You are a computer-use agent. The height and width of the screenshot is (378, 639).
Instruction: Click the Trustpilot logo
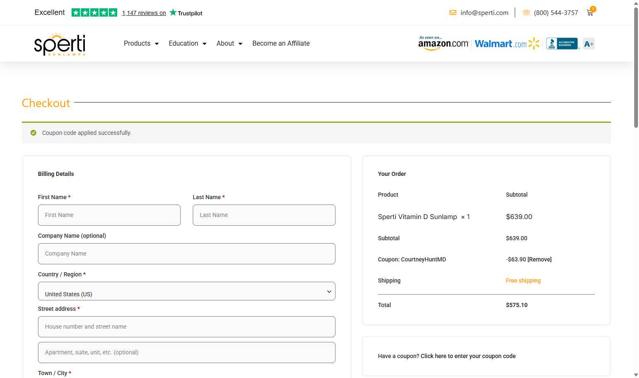[186, 13]
